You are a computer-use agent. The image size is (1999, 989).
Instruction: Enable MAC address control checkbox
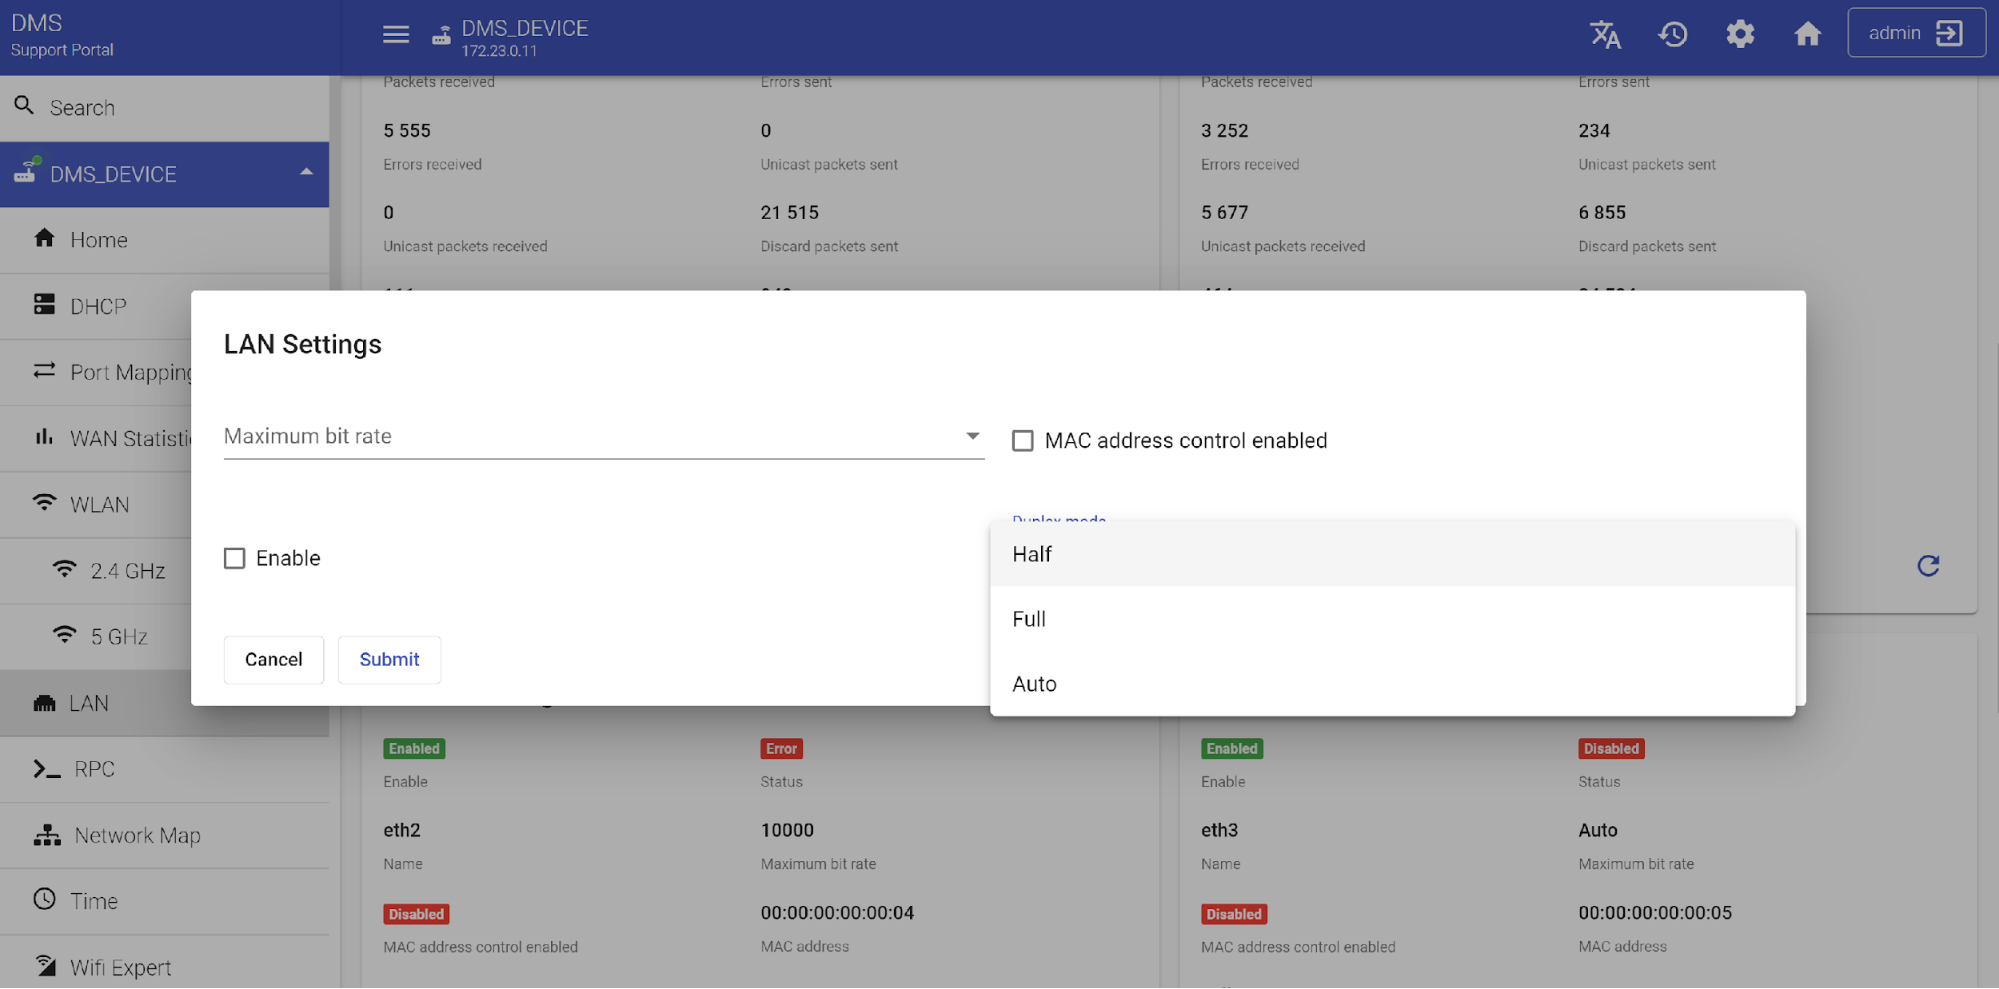coord(1023,441)
